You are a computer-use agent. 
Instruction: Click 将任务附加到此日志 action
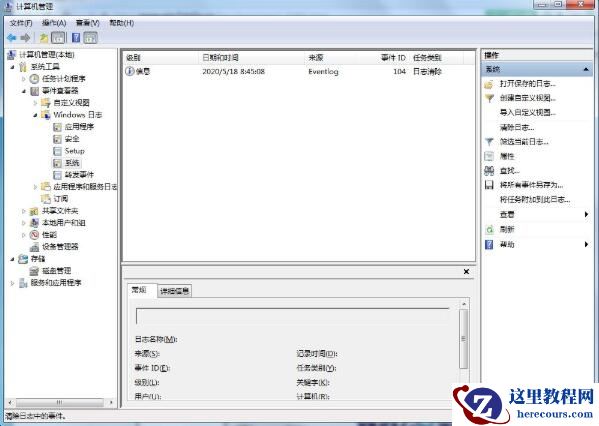tap(535, 200)
